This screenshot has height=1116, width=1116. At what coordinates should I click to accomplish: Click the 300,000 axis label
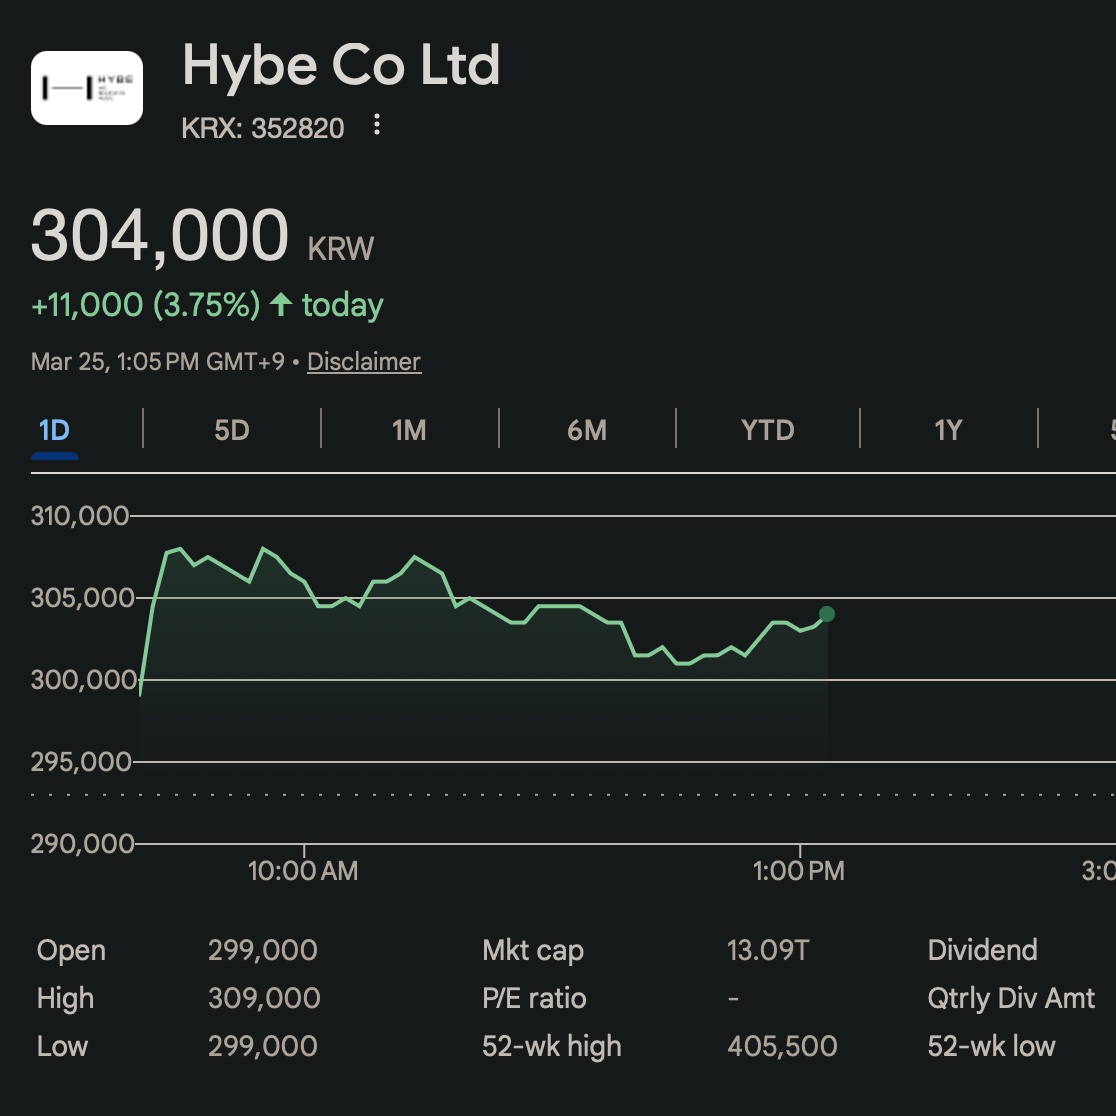84,680
